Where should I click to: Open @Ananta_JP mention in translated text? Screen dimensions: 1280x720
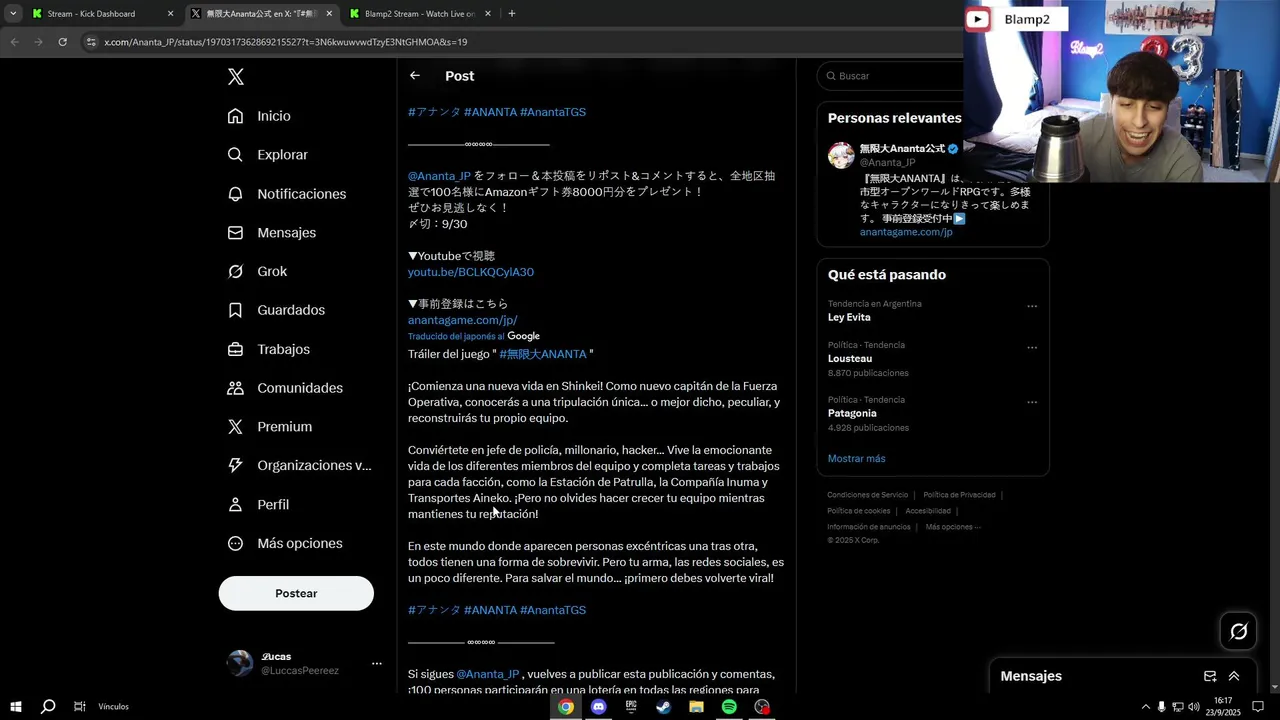coord(488,674)
